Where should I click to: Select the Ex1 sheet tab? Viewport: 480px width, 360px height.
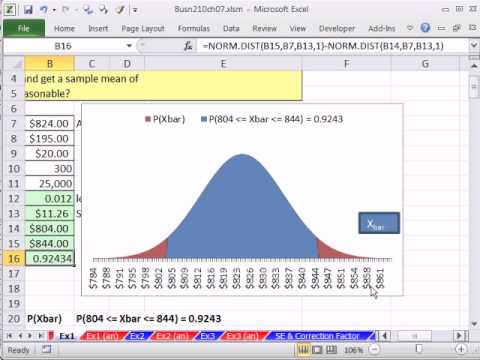tap(66, 336)
